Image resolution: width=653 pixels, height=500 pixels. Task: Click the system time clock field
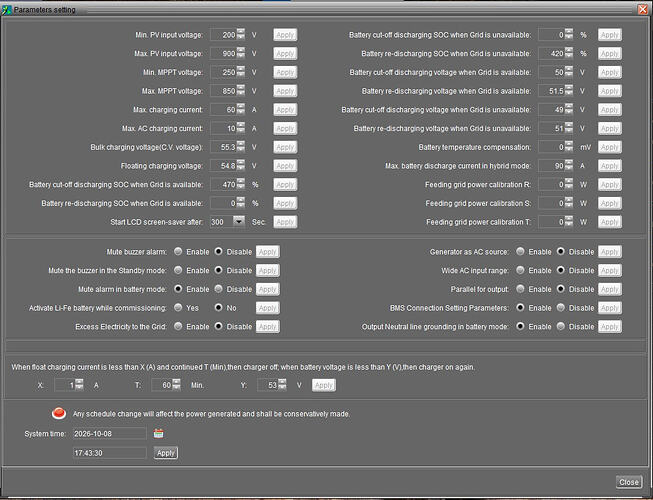[110, 453]
